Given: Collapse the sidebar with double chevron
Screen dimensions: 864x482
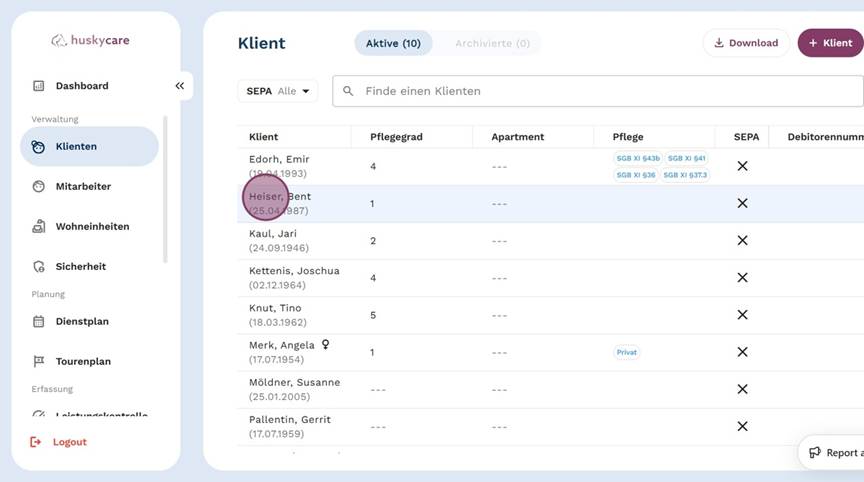Looking at the screenshot, I should tap(180, 86).
